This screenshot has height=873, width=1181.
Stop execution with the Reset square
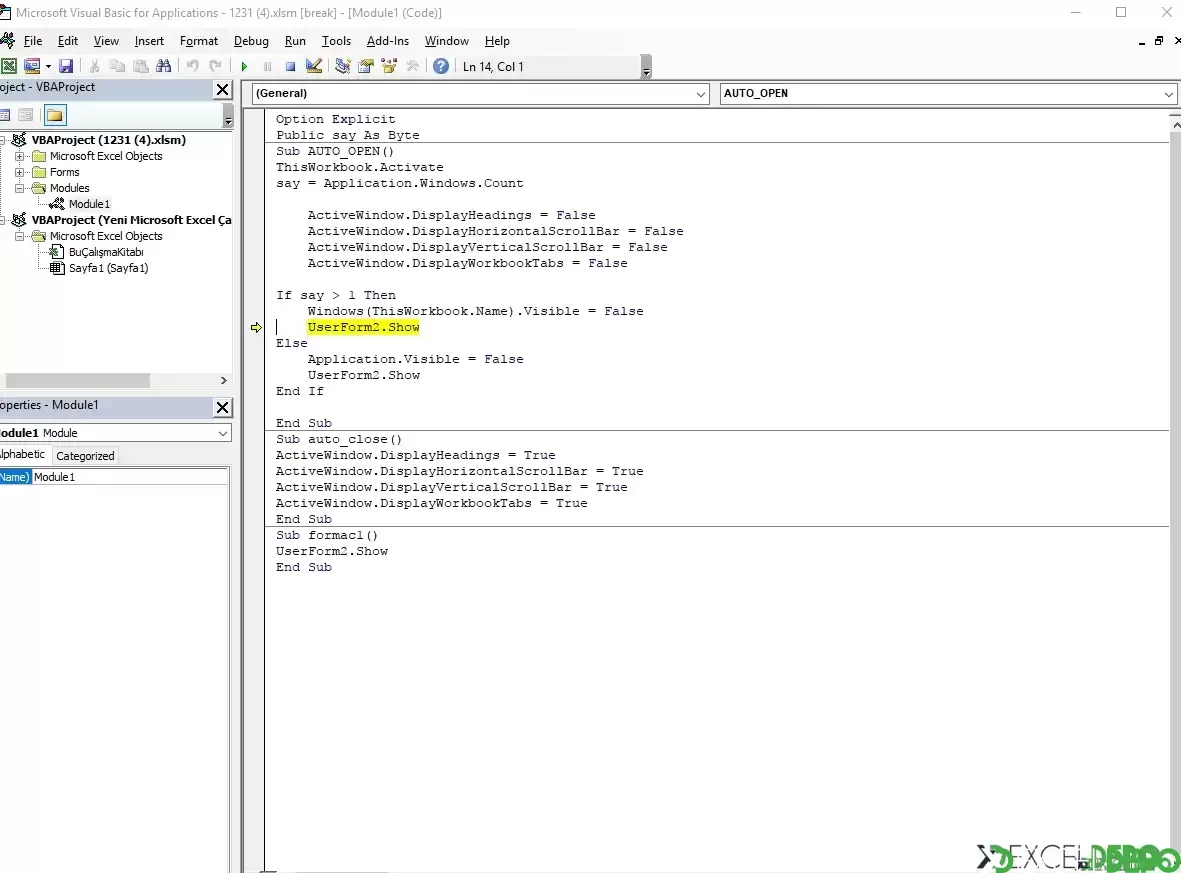[x=290, y=66]
